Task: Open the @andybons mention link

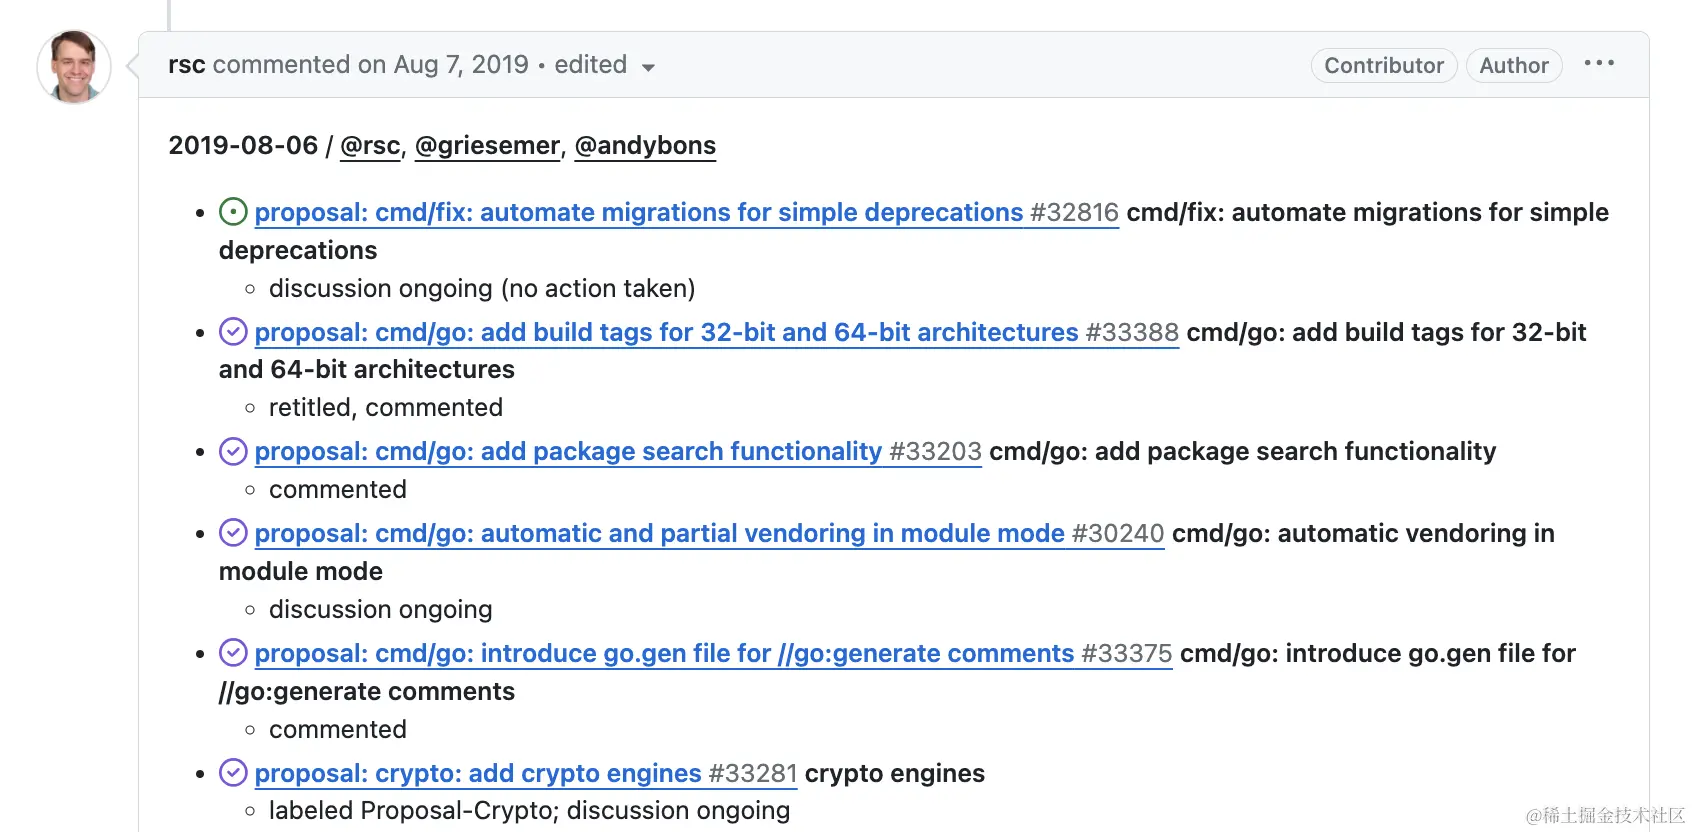Action: pos(645,146)
